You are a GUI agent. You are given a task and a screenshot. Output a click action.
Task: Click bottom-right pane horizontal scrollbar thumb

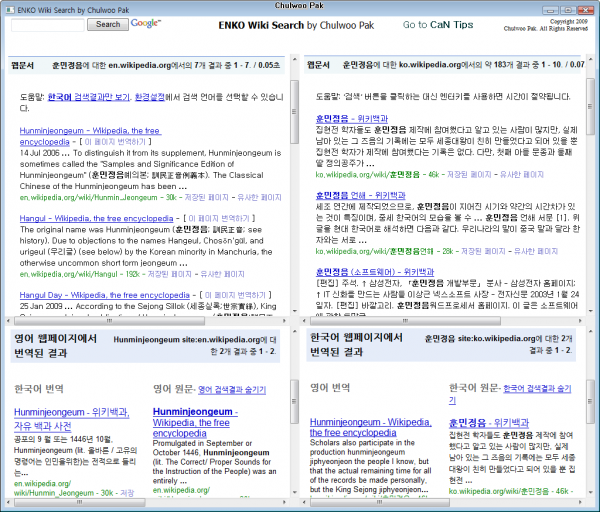pyautogui.click(x=379, y=502)
